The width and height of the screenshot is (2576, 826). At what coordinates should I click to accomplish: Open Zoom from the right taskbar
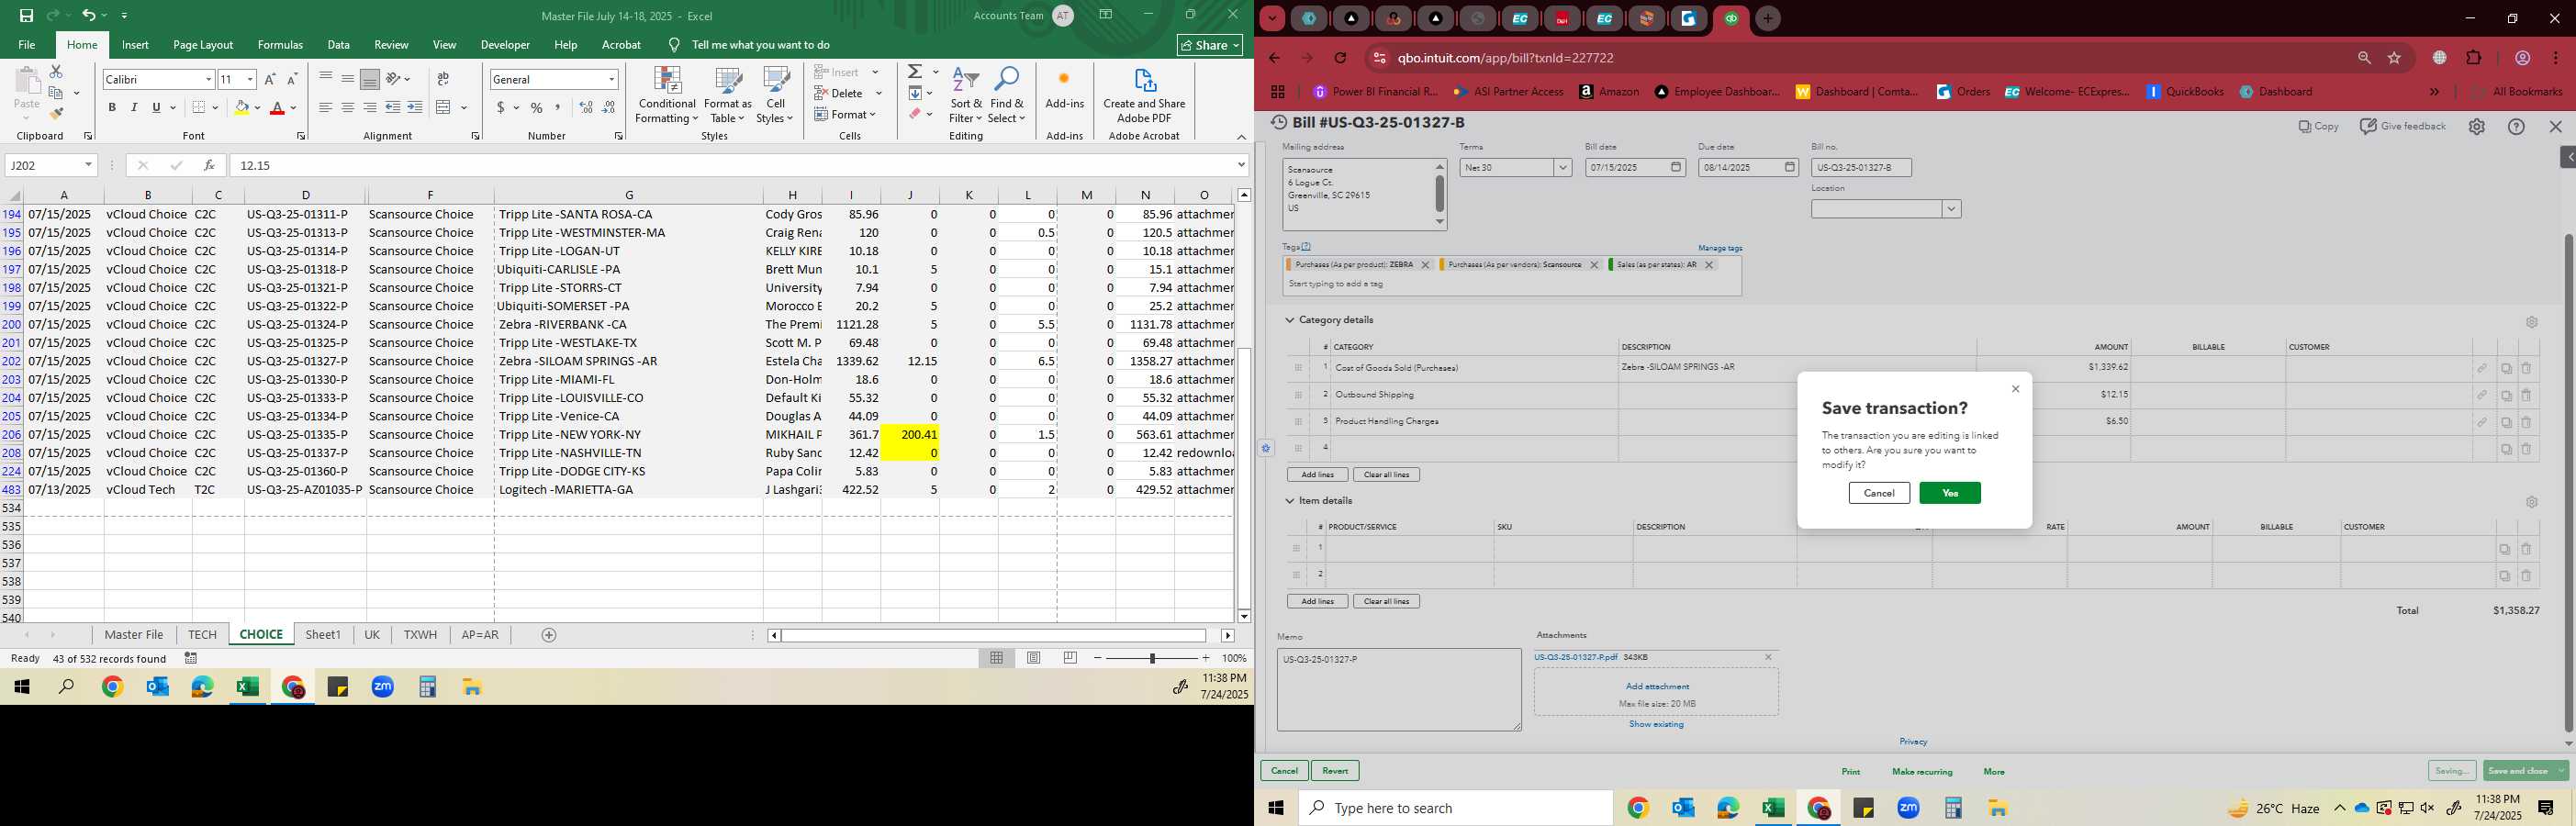pos(1908,808)
